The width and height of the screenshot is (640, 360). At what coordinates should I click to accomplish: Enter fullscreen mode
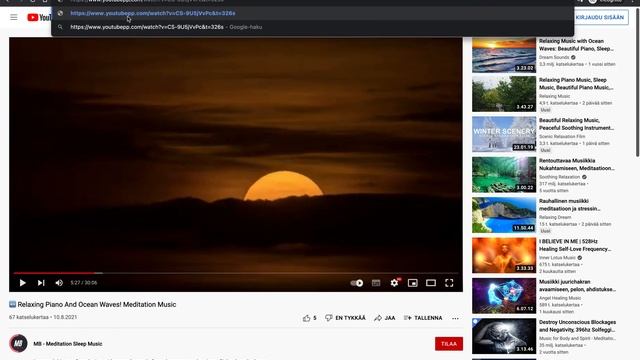coord(449,283)
